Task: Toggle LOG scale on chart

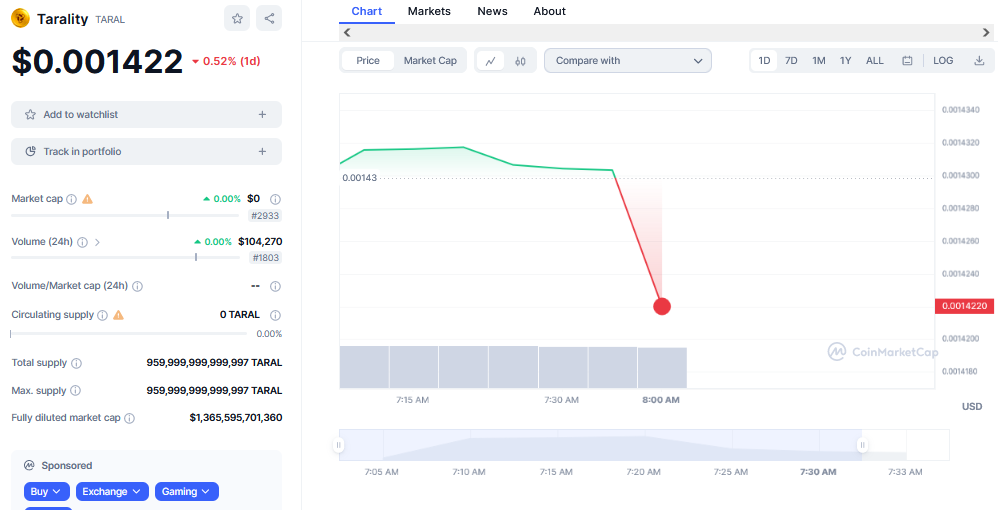Action: coord(943,60)
